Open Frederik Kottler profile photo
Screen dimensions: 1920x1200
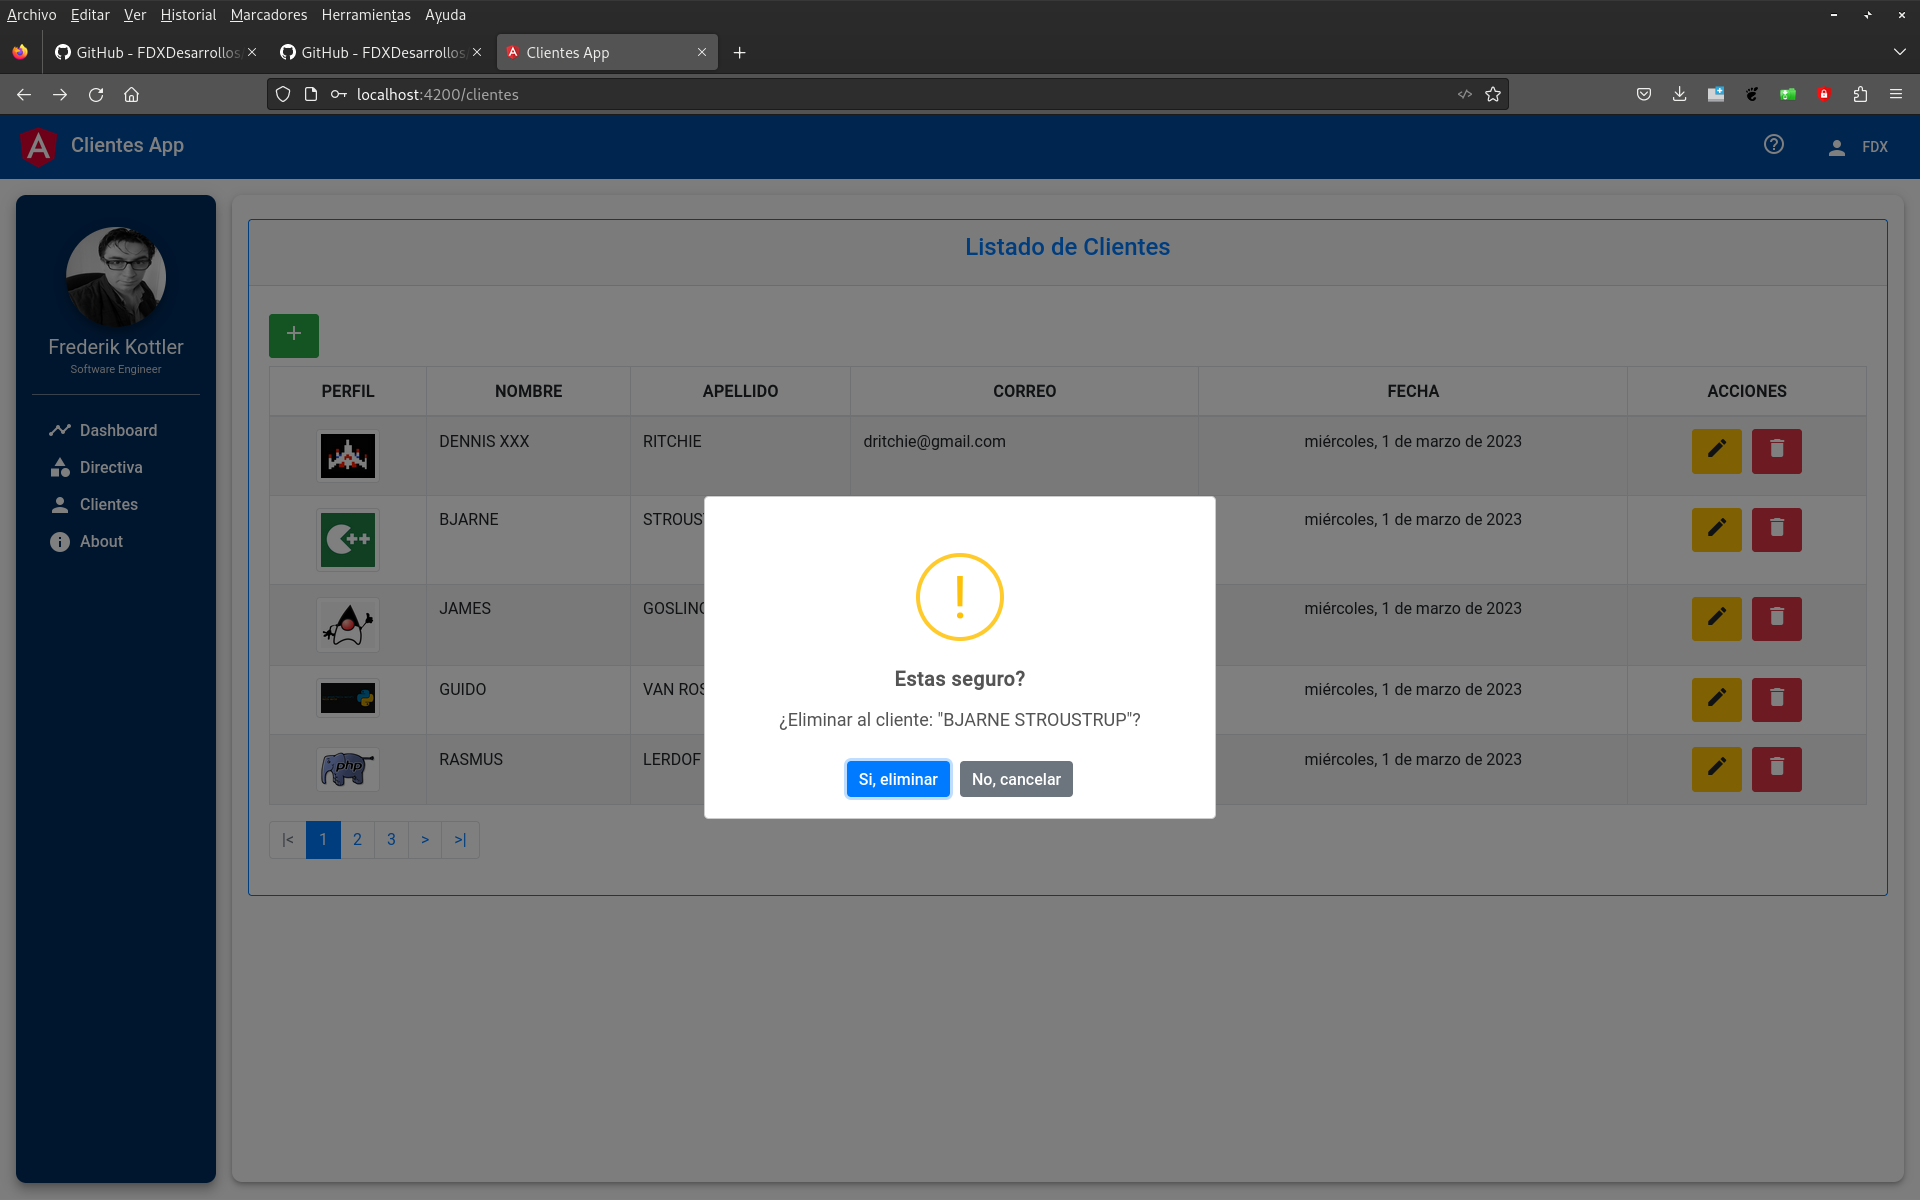(x=116, y=277)
